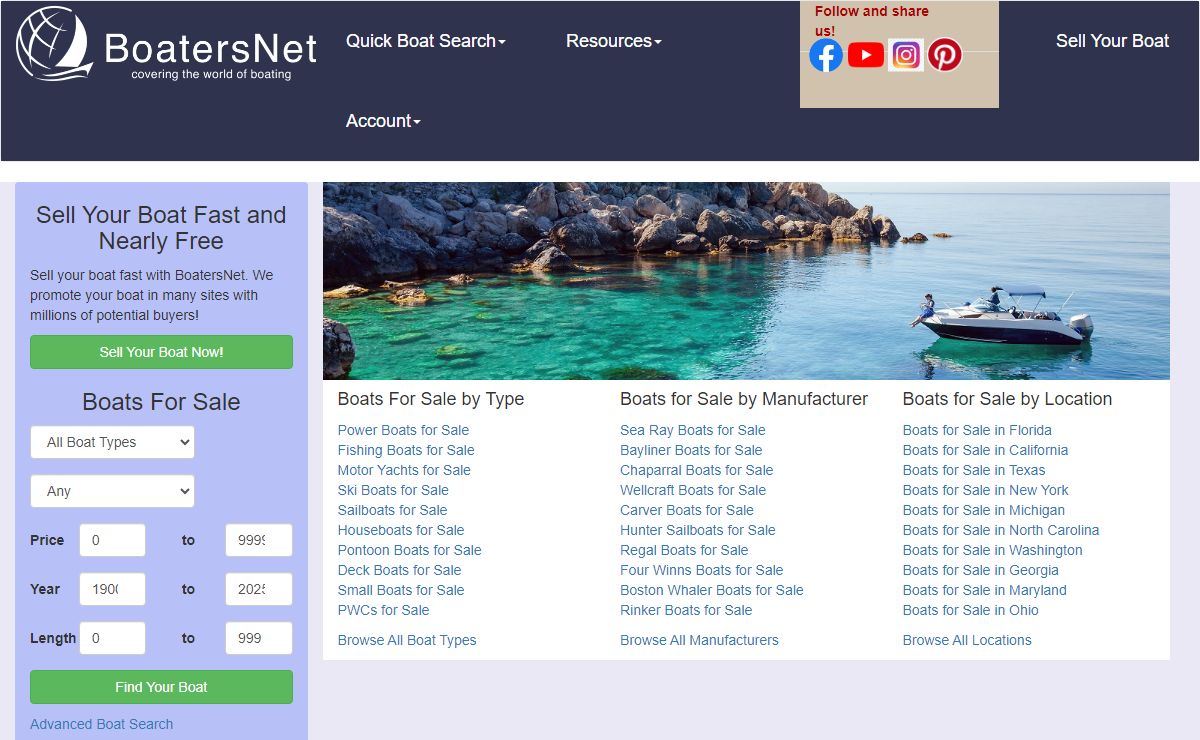Screen dimensions: 1200x740
Task: Open Carver Boats for Sale
Action: pos(687,510)
